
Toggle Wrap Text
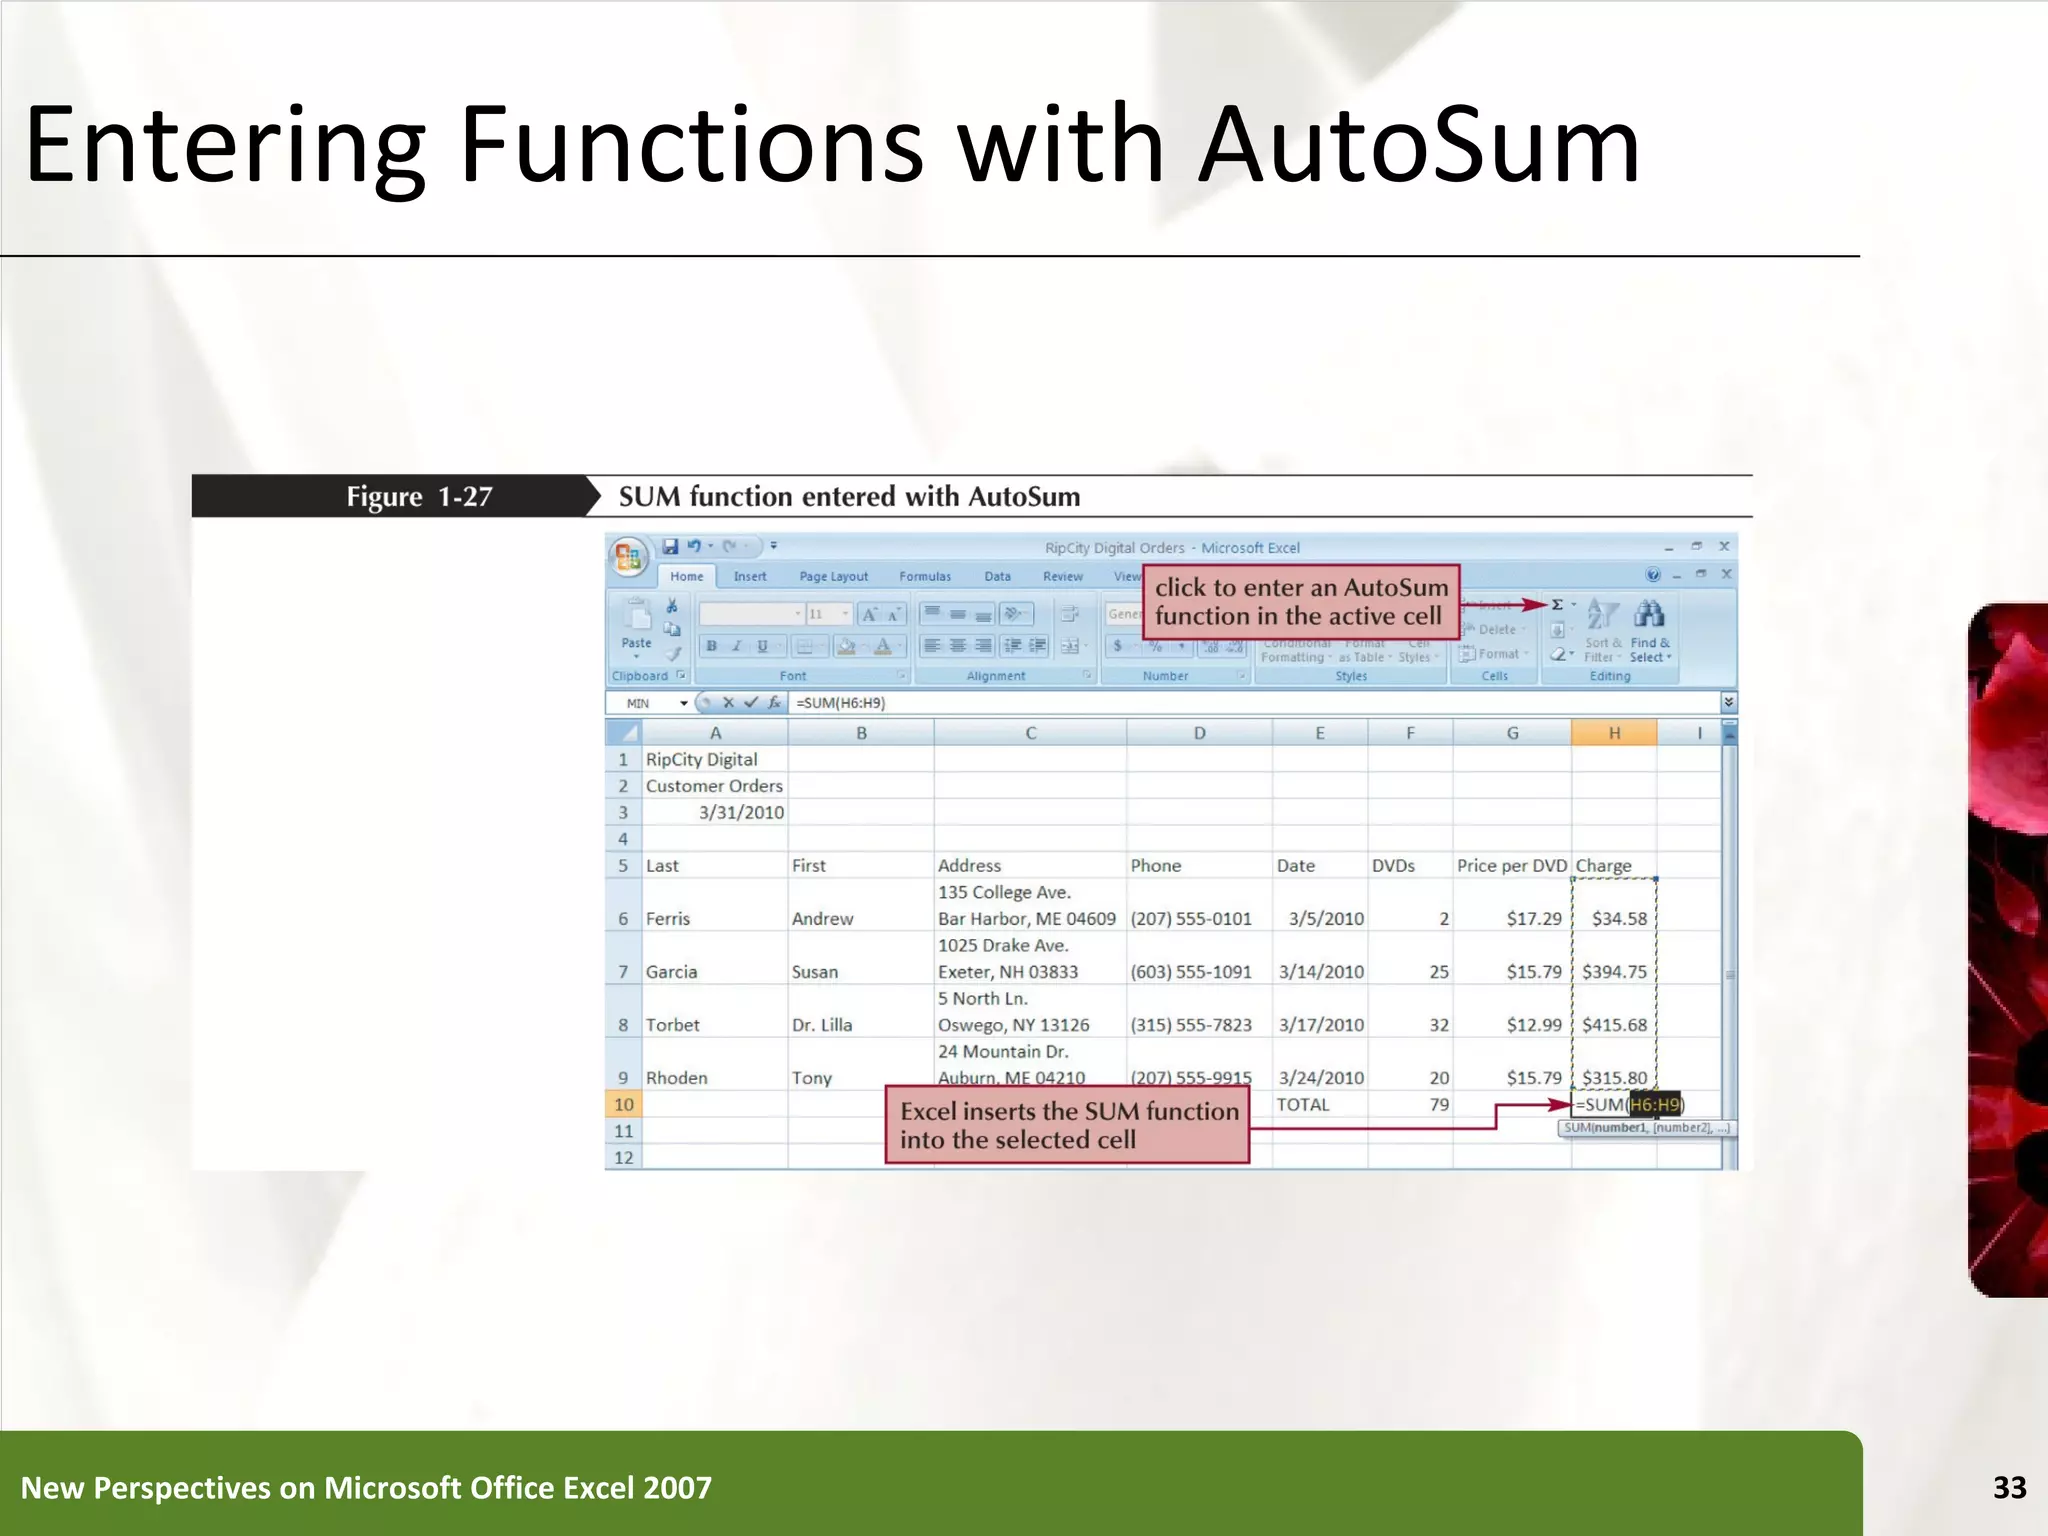[1069, 614]
